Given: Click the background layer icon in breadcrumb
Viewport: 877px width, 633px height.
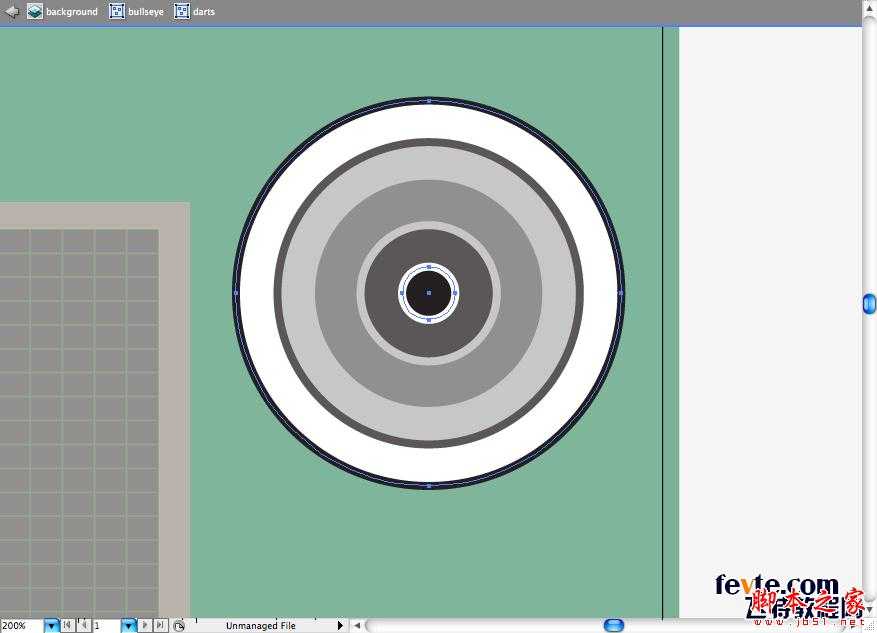Looking at the screenshot, I should [x=35, y=11].
